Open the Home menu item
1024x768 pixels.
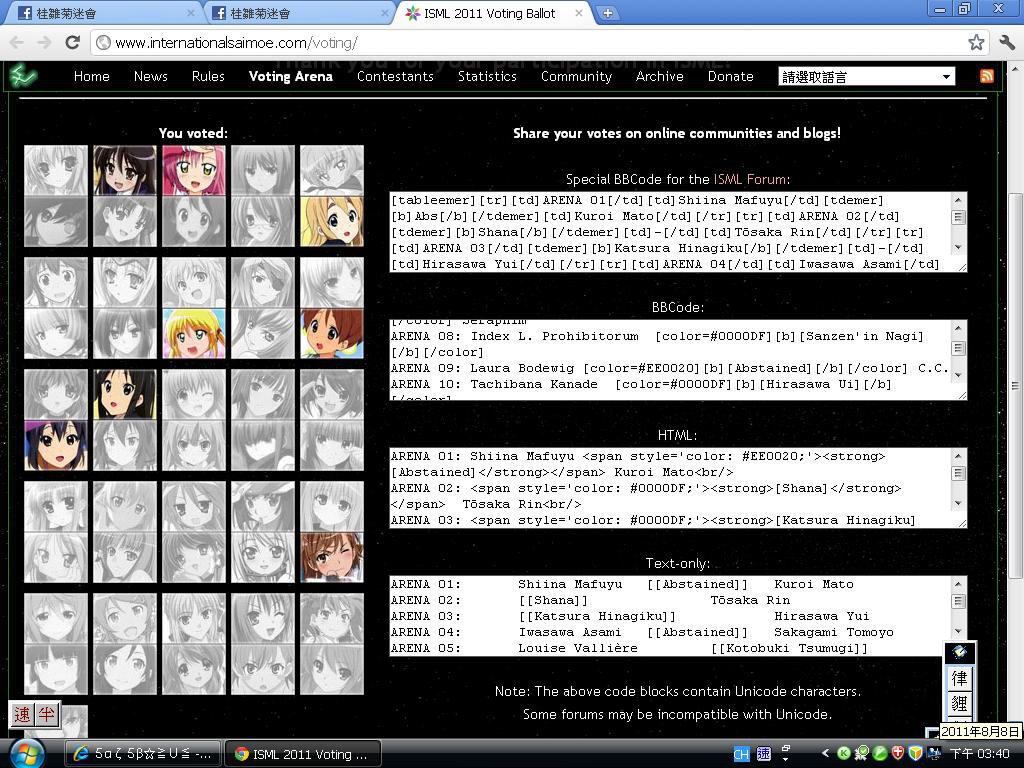pos(91,76)
